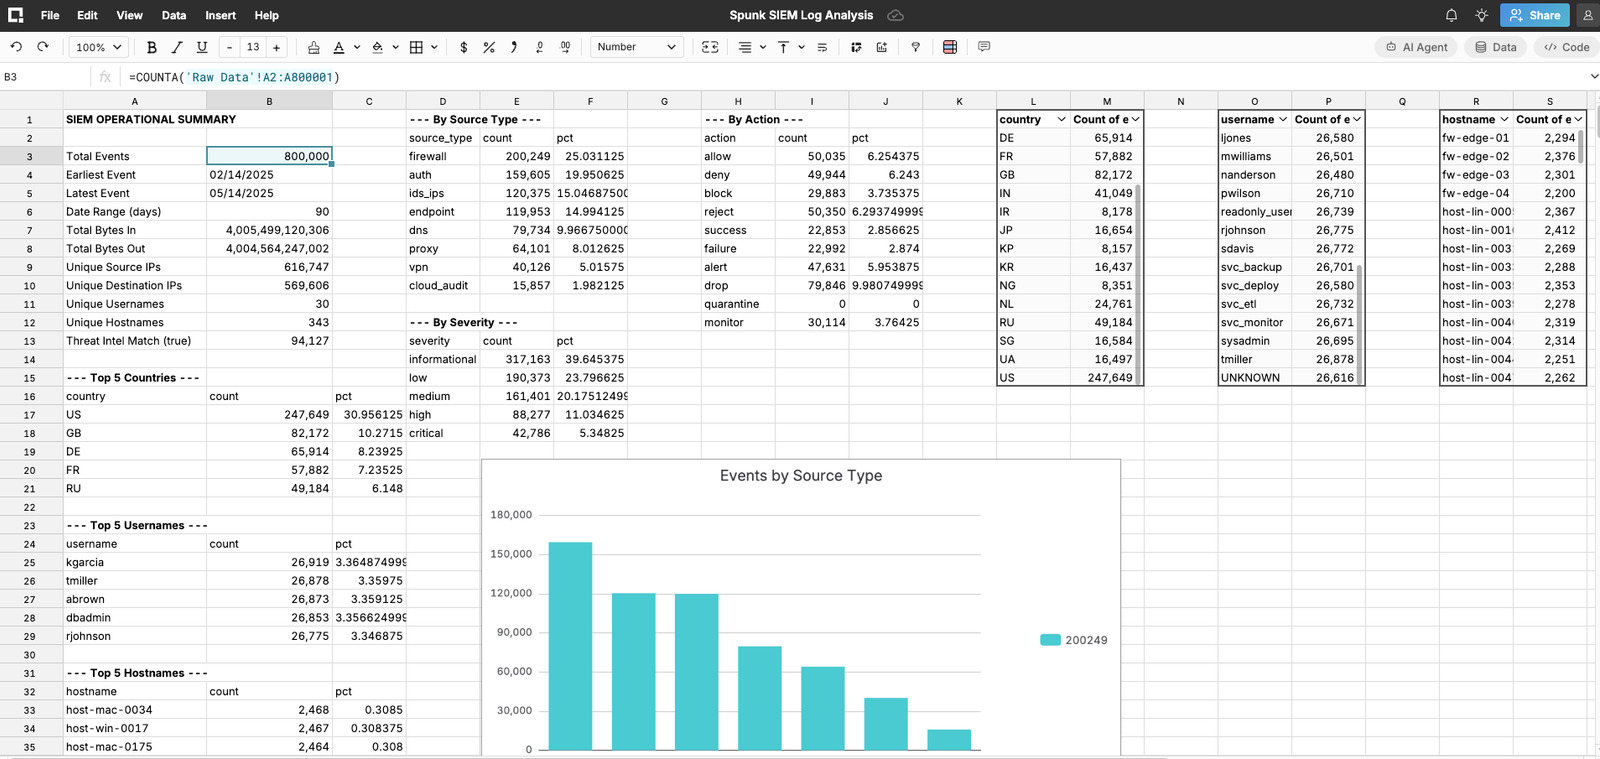
Task: Decrease font size with minus button
Action: click(x=230, y=47)
